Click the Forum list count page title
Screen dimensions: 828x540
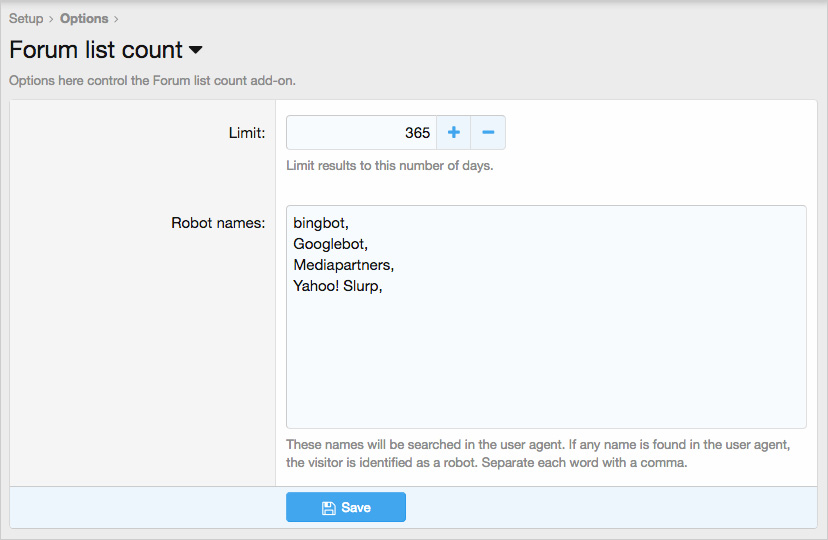point(96,50)
